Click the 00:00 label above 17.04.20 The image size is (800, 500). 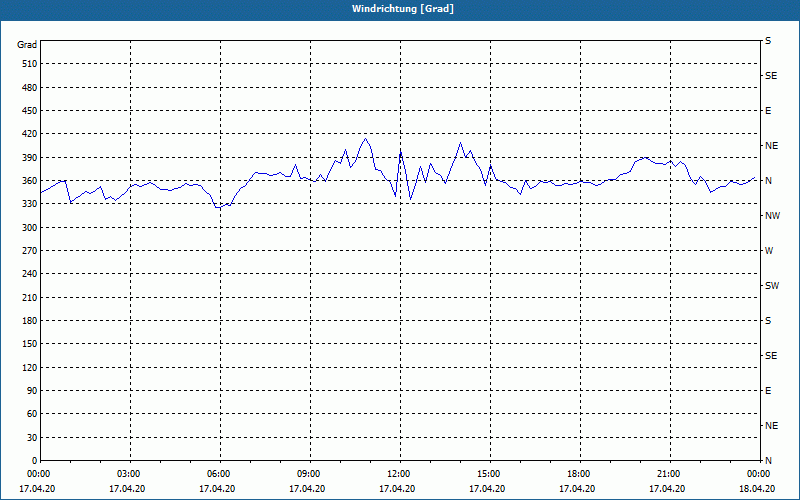[x=38, y=474]
